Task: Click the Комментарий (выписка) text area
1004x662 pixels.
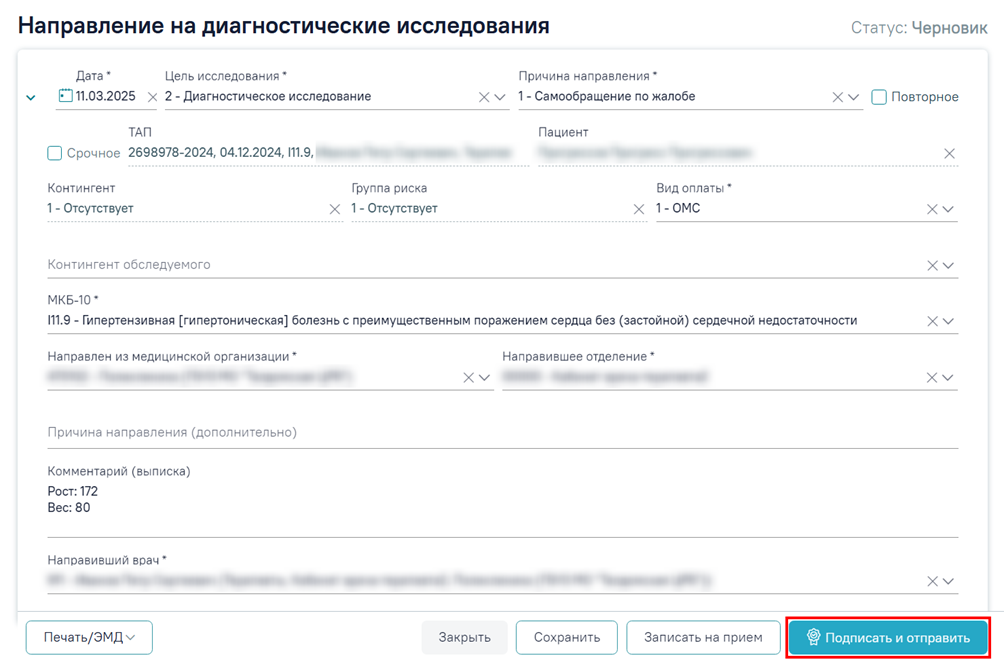Action: [x=503, y=508]
